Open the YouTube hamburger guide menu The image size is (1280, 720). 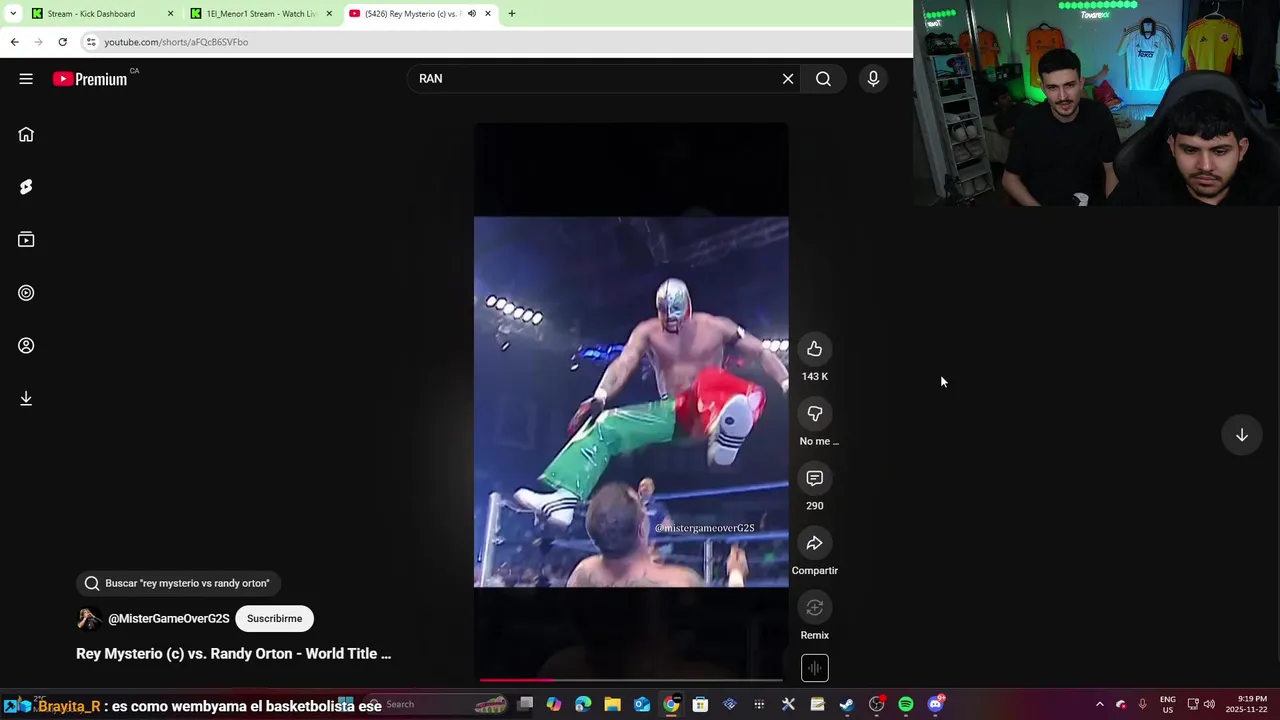coord(26,79)
